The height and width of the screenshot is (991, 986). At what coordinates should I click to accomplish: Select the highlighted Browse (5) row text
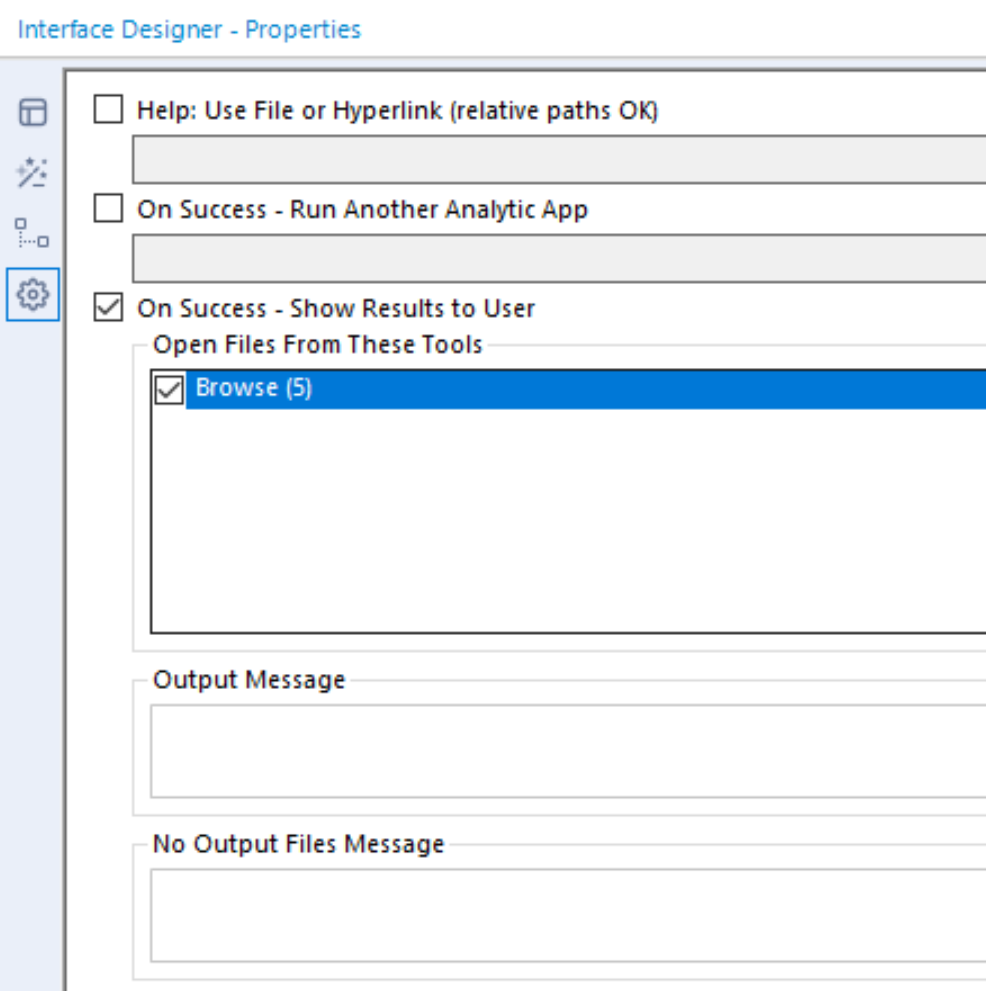point(254,389)
